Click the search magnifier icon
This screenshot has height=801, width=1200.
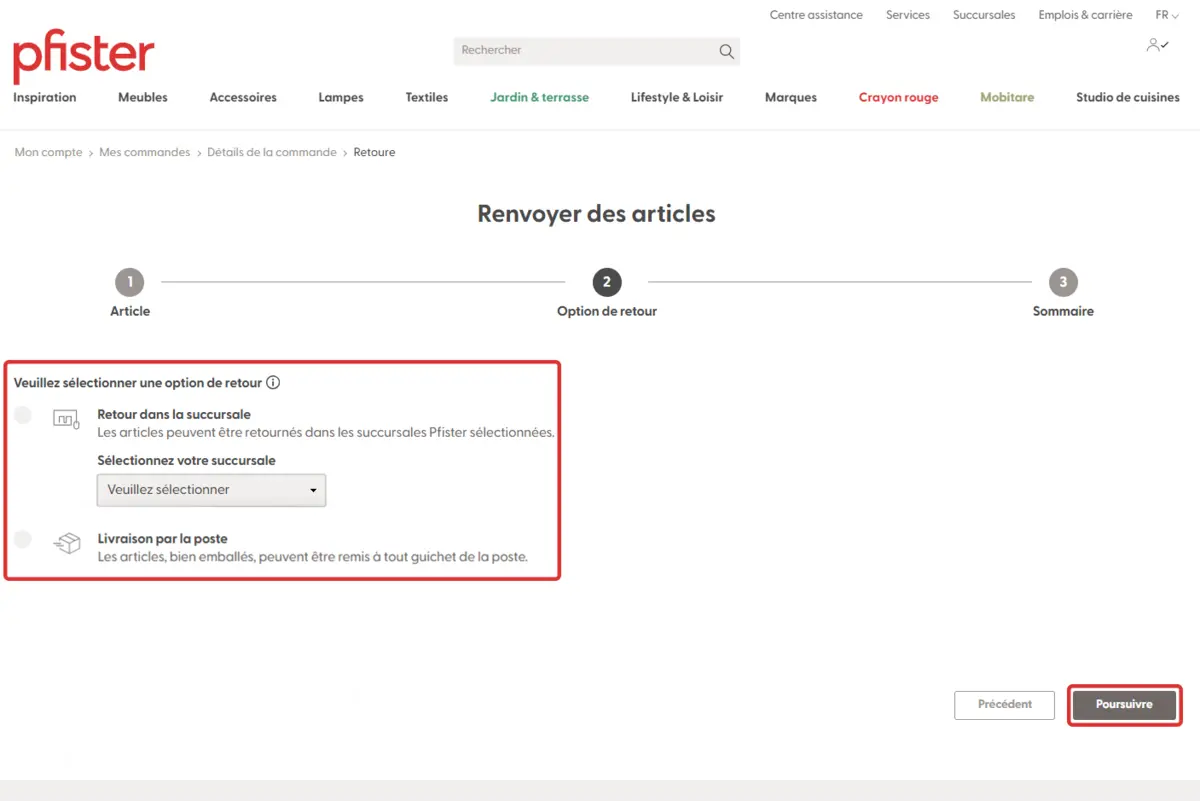(x=726, y=51)
